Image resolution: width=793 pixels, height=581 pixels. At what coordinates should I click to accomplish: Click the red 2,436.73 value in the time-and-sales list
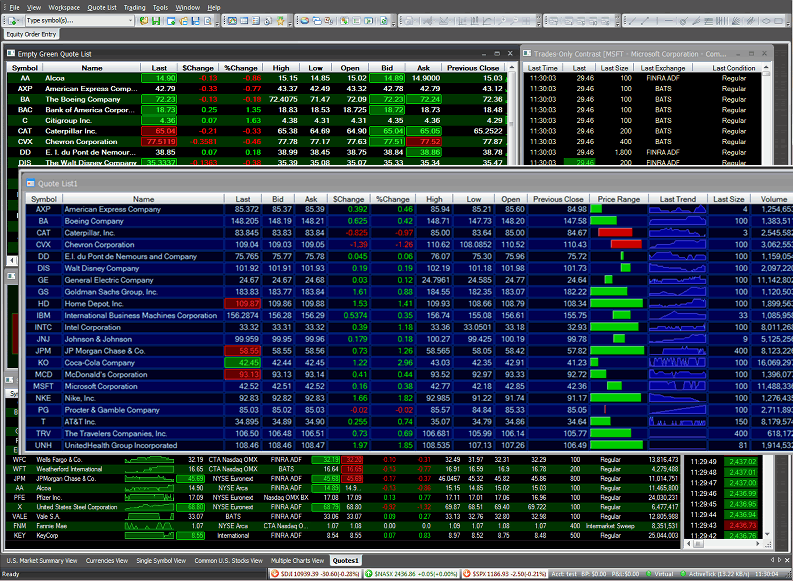tap(741, 525)
